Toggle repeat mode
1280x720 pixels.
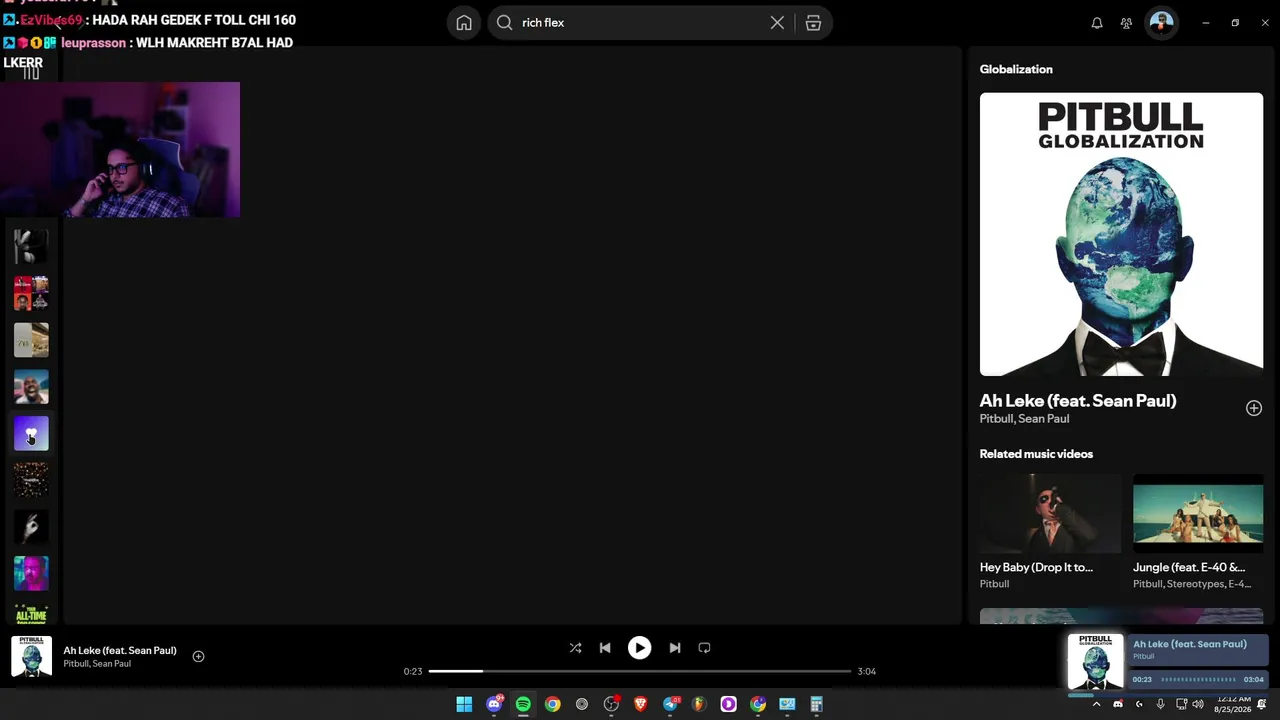[704, 648]
